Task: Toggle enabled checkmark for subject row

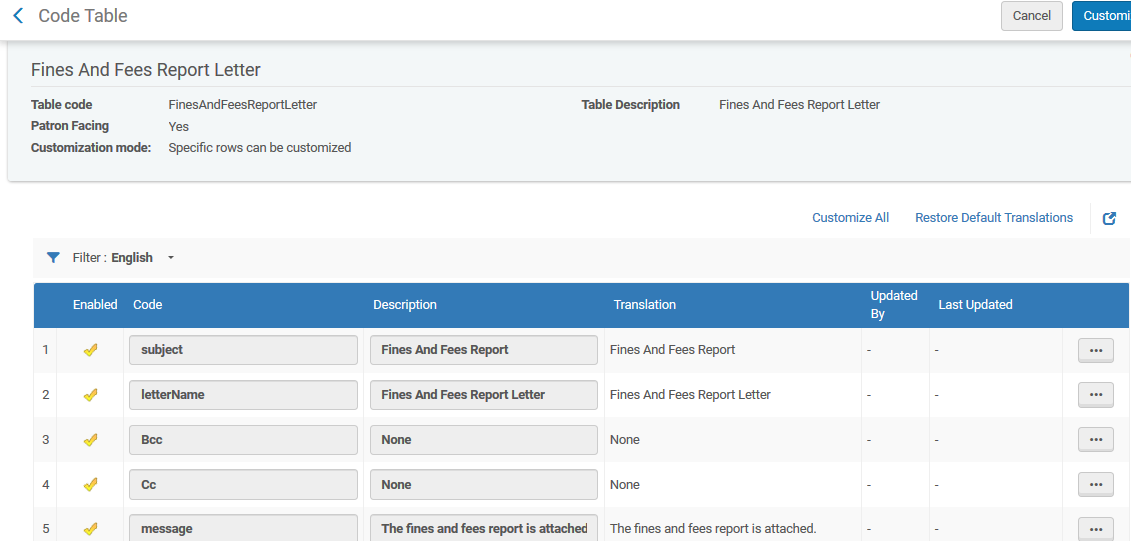Action: click(90, 350)
